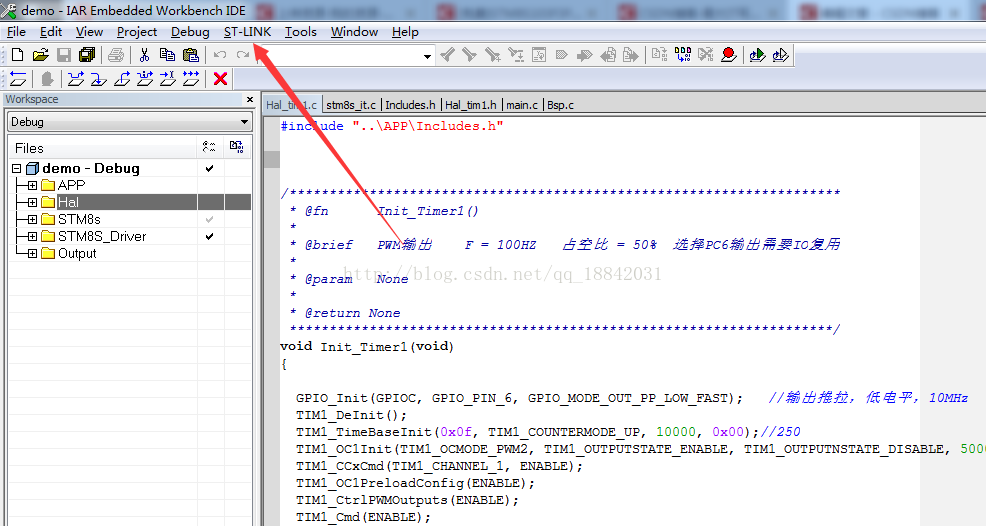
Task: Open the Window menu
Action: coord(354,31)
